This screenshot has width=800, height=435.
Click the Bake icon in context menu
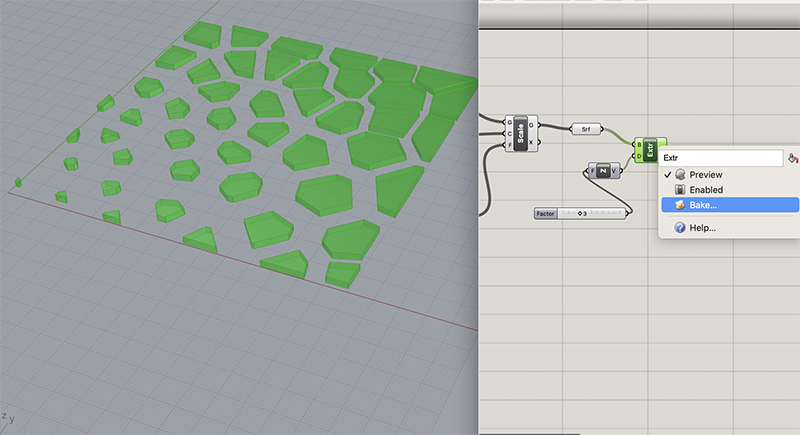point(680,205)
